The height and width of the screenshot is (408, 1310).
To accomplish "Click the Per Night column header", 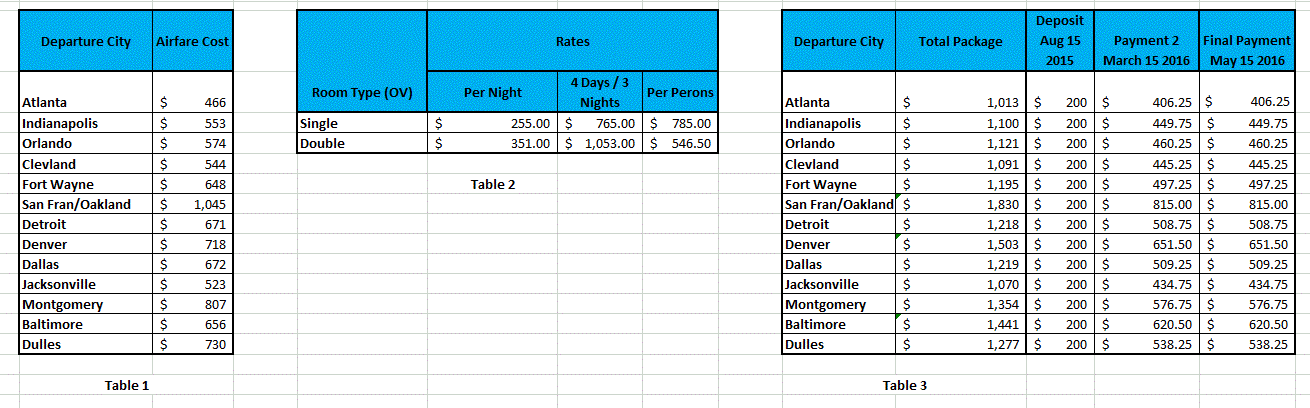I will tap(493, 93).
